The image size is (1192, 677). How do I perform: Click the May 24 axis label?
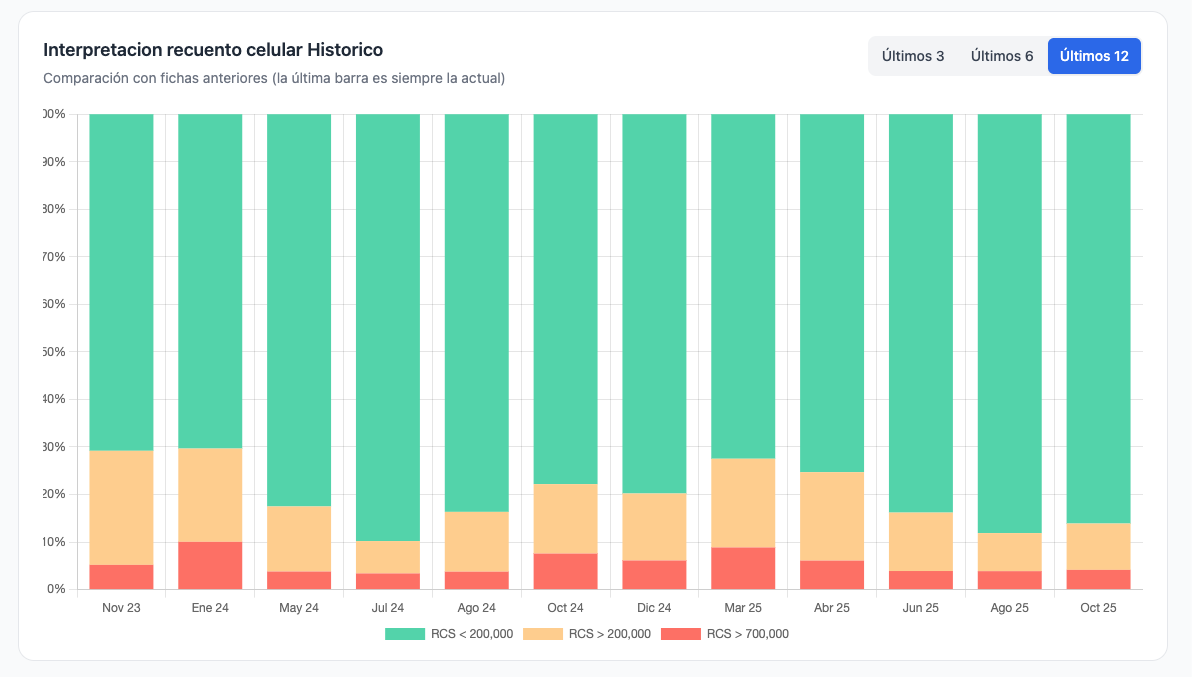click(299, 608)
